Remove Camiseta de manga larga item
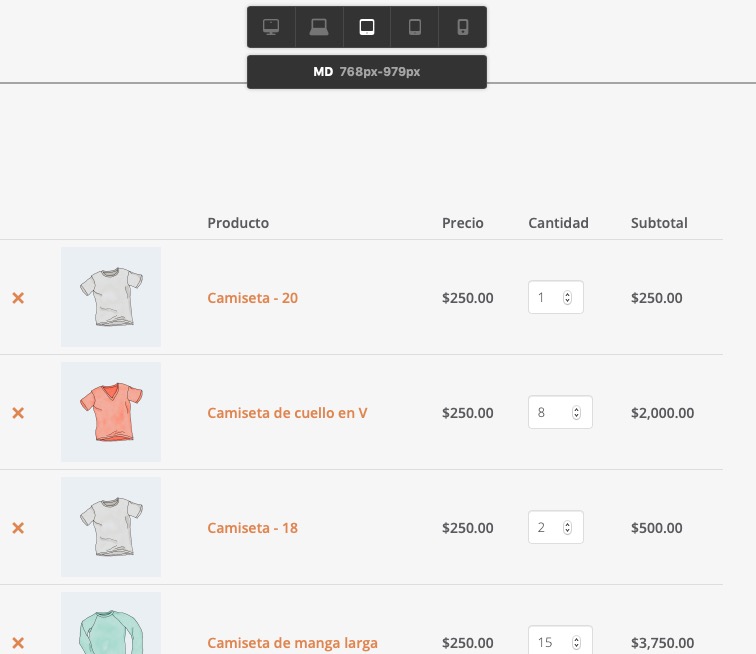Image resolution: width=756 pixels, height=654 pixels. click(x=18, y=643)
